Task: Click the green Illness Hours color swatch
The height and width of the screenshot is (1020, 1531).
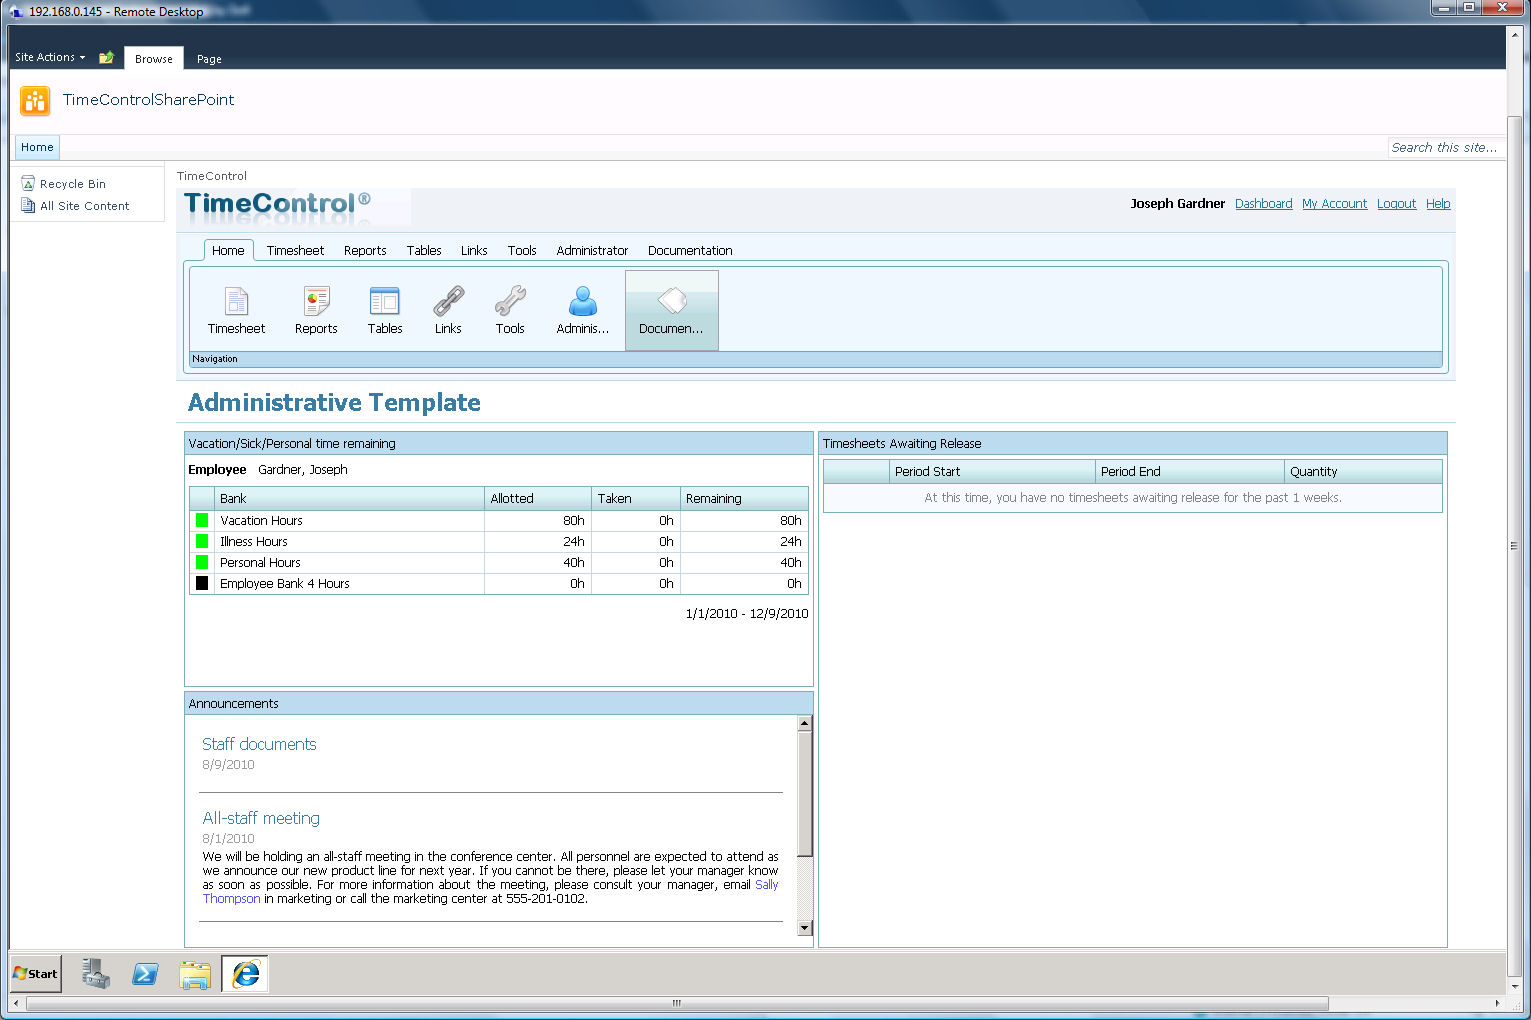Action: (x=202, y=541)
